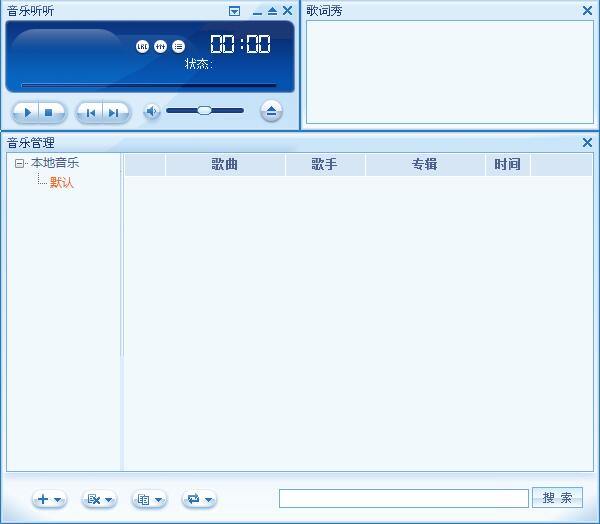
Task: Collapse the player with the up-arrow icon
Action: point(272,11)
